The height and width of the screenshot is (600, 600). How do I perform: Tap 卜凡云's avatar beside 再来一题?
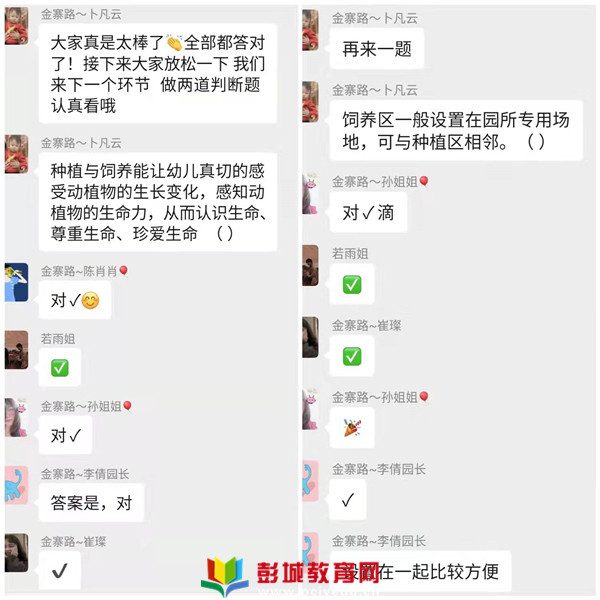coord(310,30)
